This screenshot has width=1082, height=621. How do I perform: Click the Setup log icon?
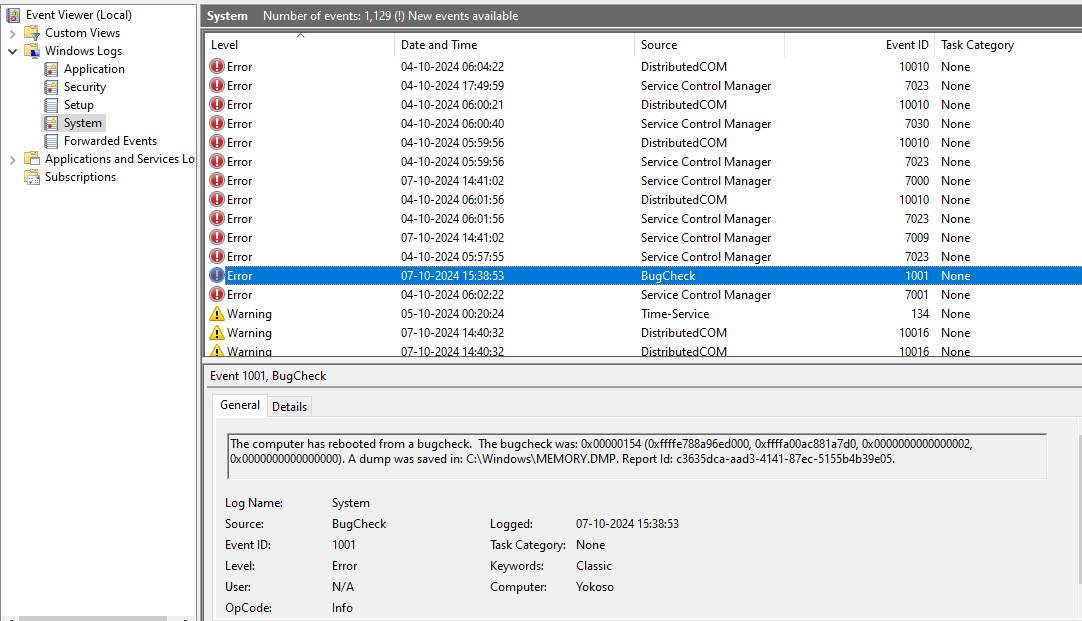tap(51, 105)
